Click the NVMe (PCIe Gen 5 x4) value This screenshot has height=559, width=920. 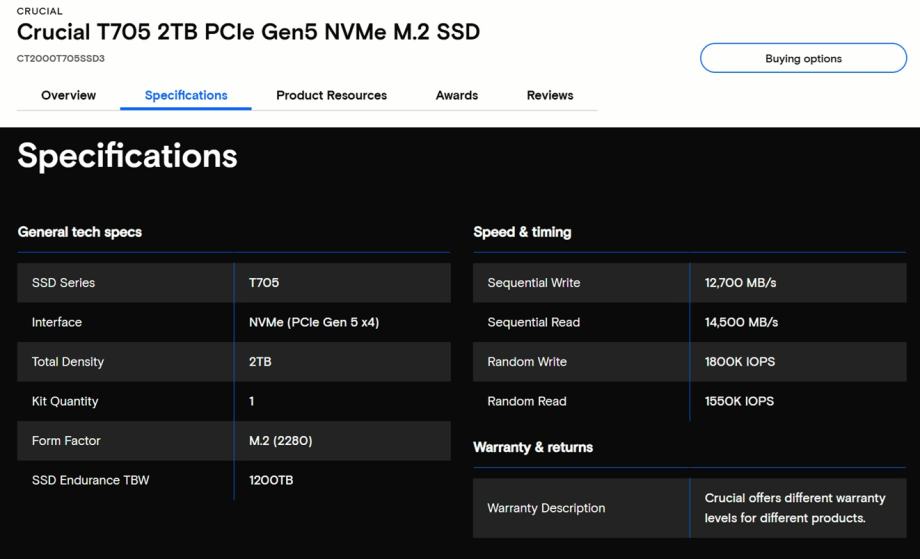coord(314,322)
